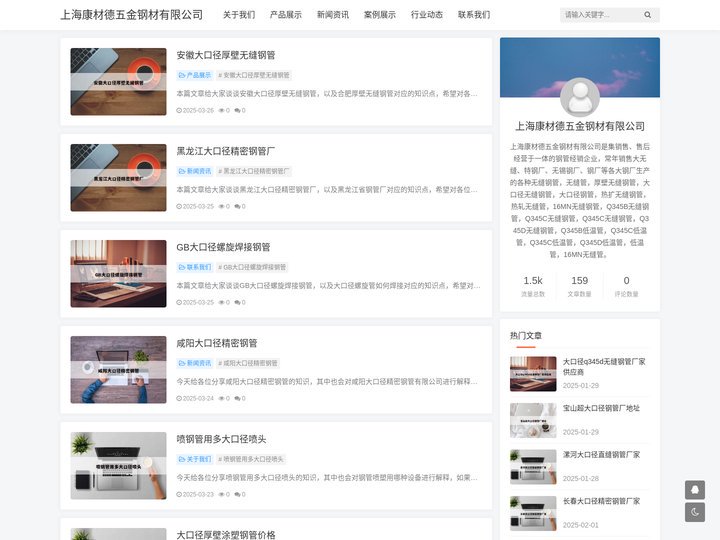Viewport: 720px width, 540px height.
Task: Click the thumbnail for 黑龙江大口径精密钢管厂
Action: click(x=118, y=178)
